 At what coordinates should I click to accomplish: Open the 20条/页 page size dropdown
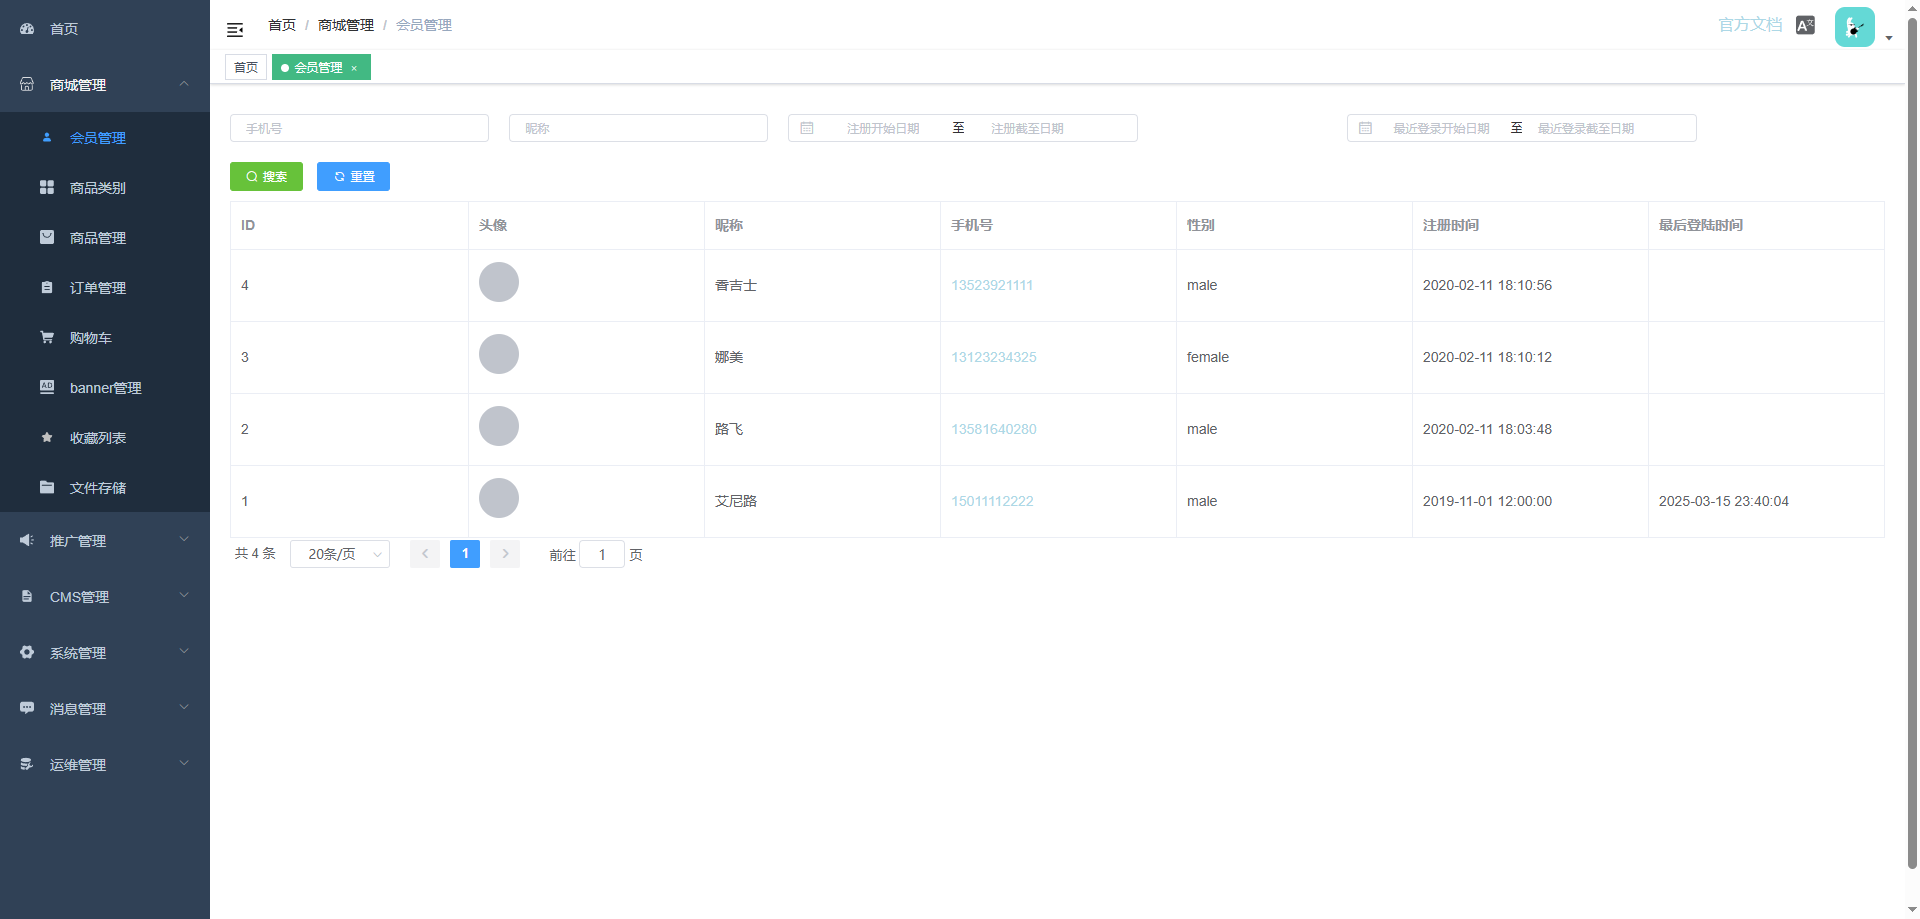340,554
